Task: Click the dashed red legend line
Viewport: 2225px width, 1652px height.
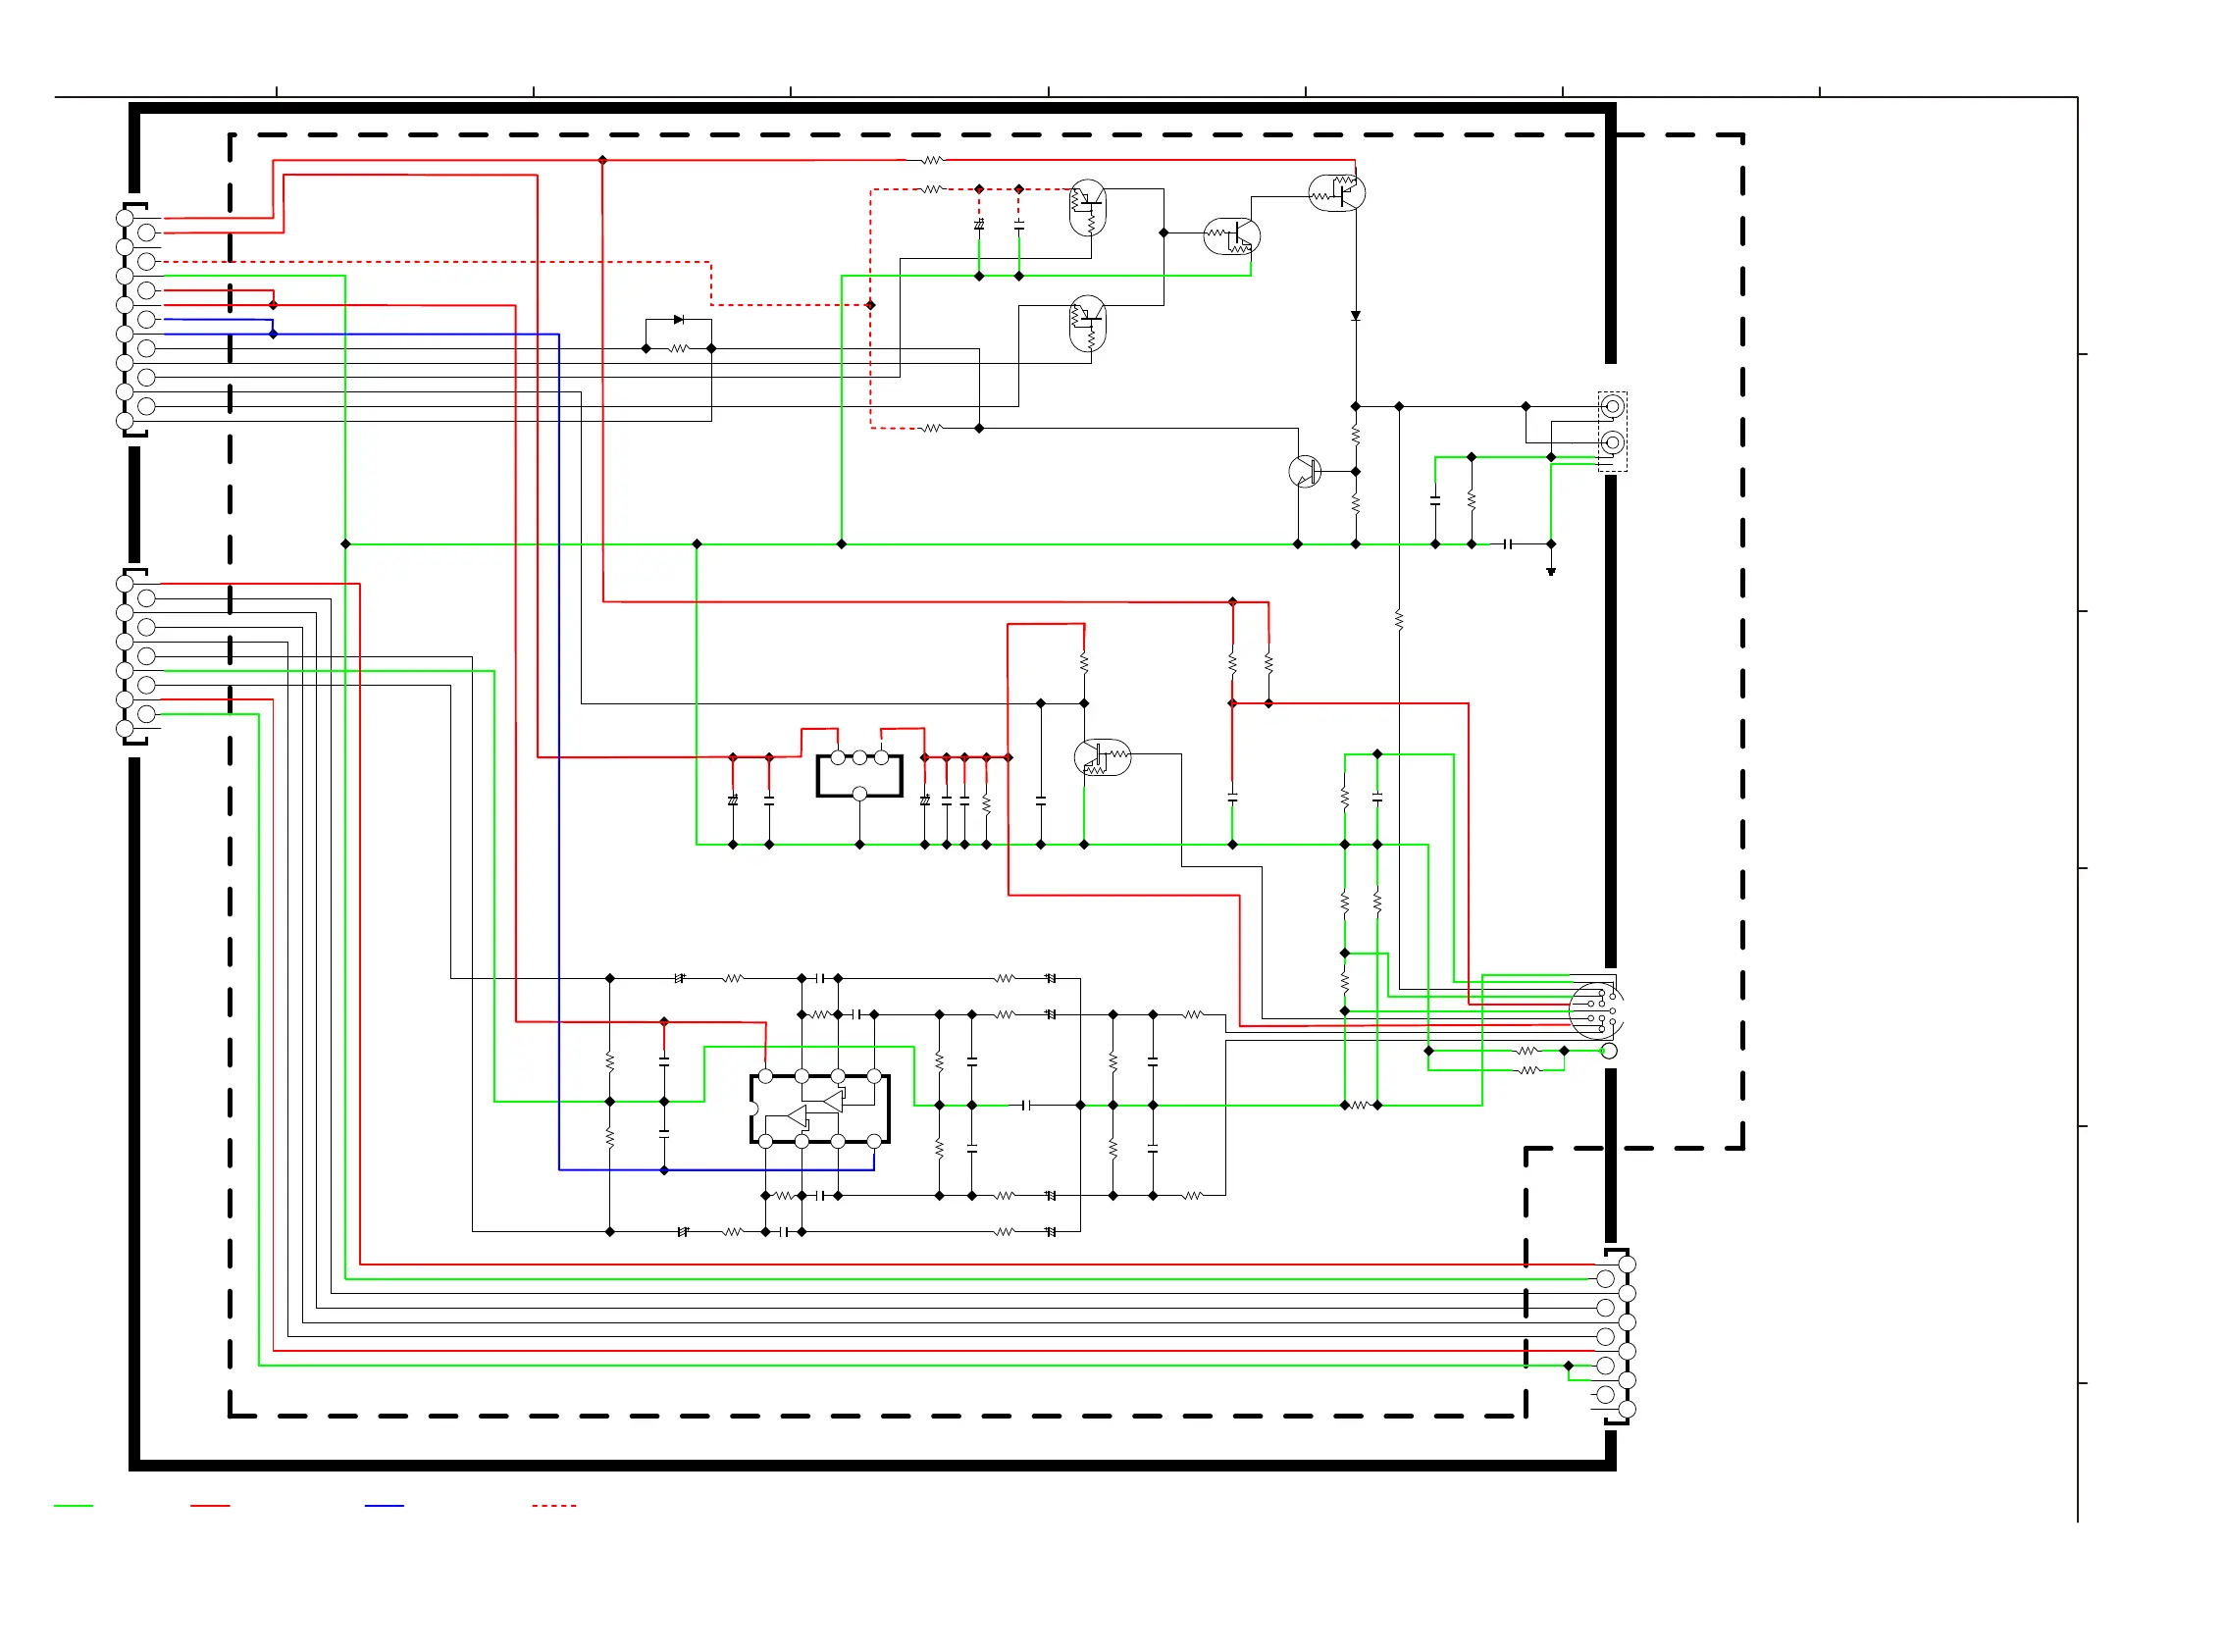Action: click(554, 1505)
